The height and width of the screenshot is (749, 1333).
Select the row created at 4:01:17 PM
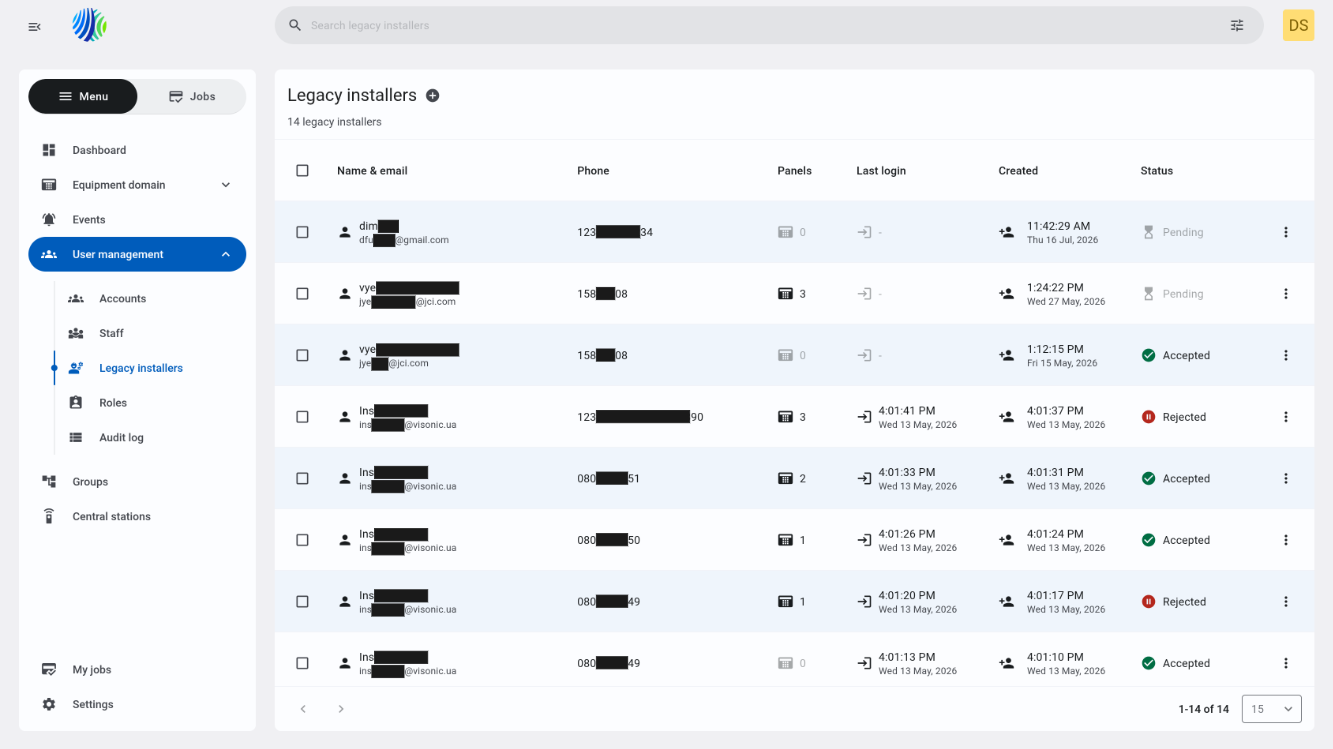point(303,602)
